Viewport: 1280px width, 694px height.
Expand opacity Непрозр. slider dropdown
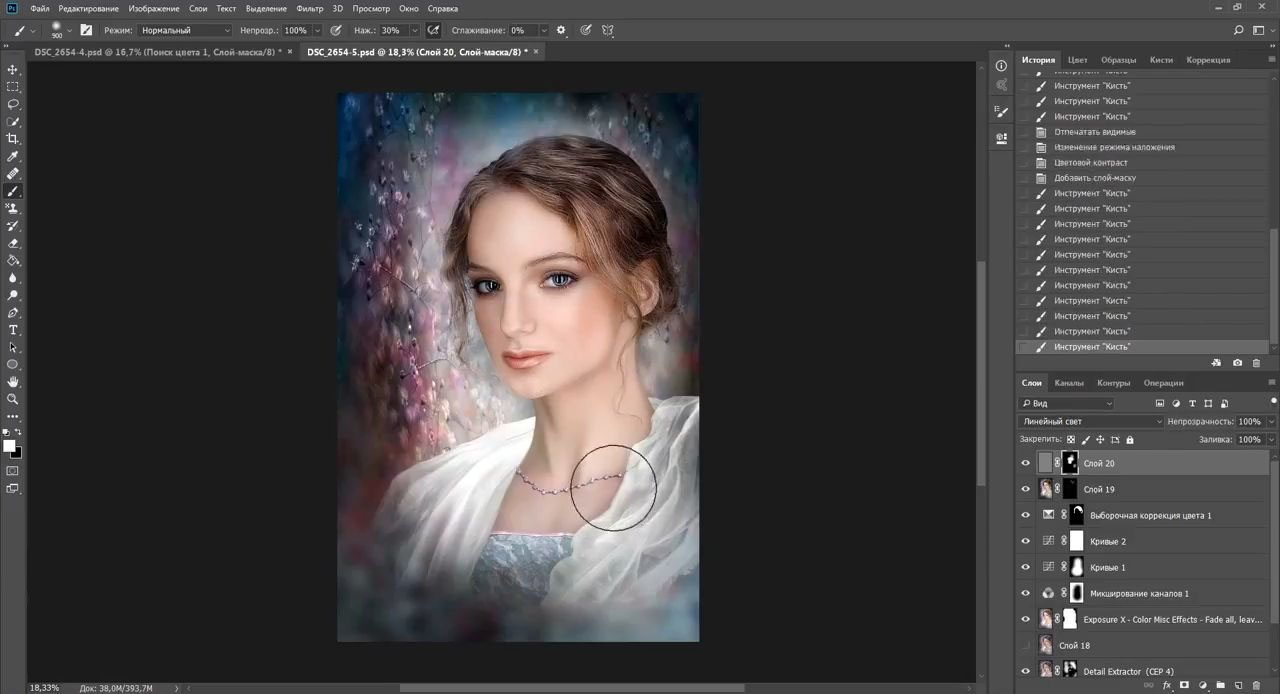pyautogui.click(x=318, y=30)
